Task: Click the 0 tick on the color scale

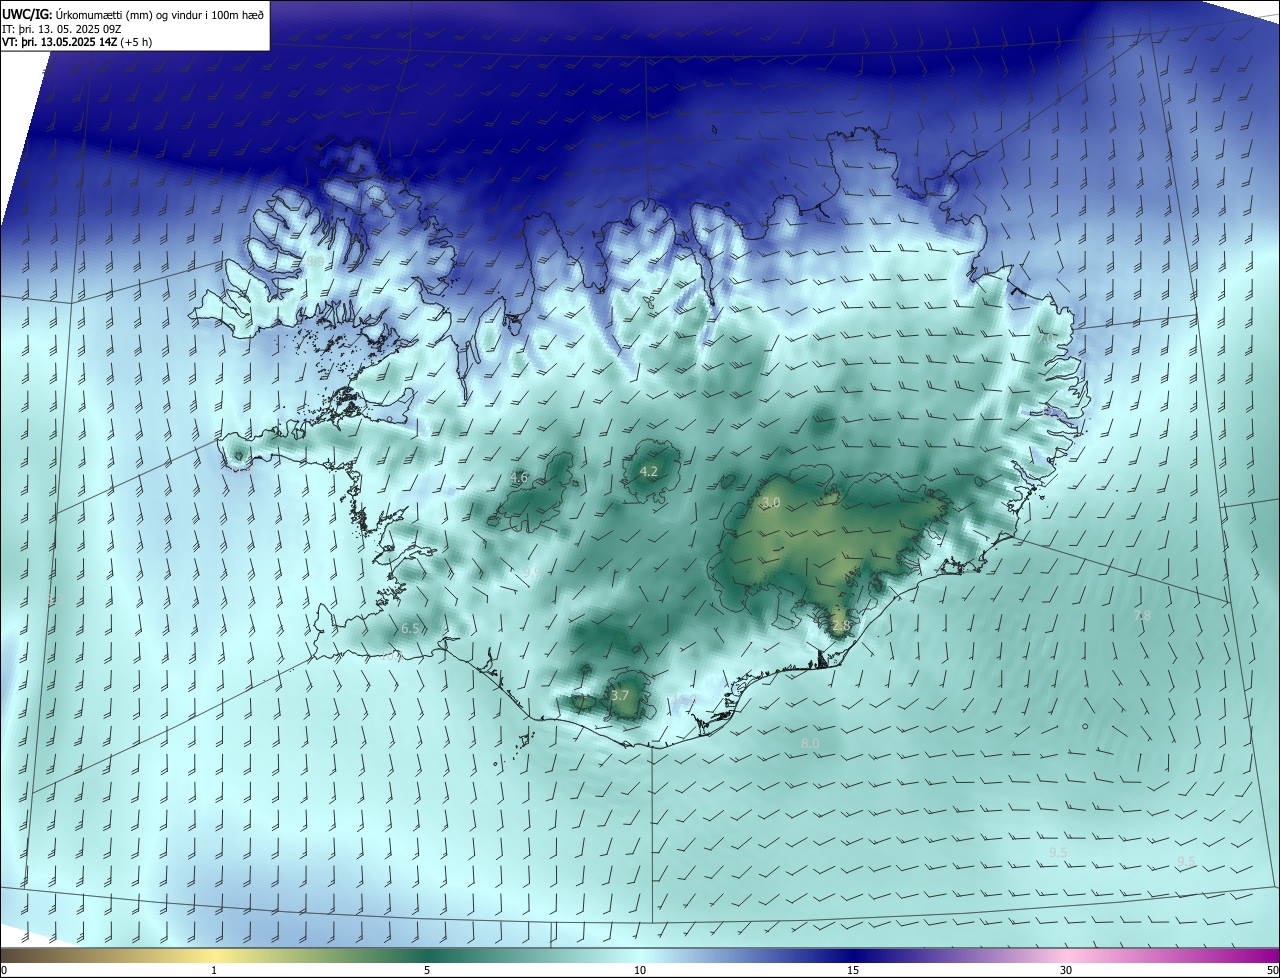Action: [x=4, y=970]
